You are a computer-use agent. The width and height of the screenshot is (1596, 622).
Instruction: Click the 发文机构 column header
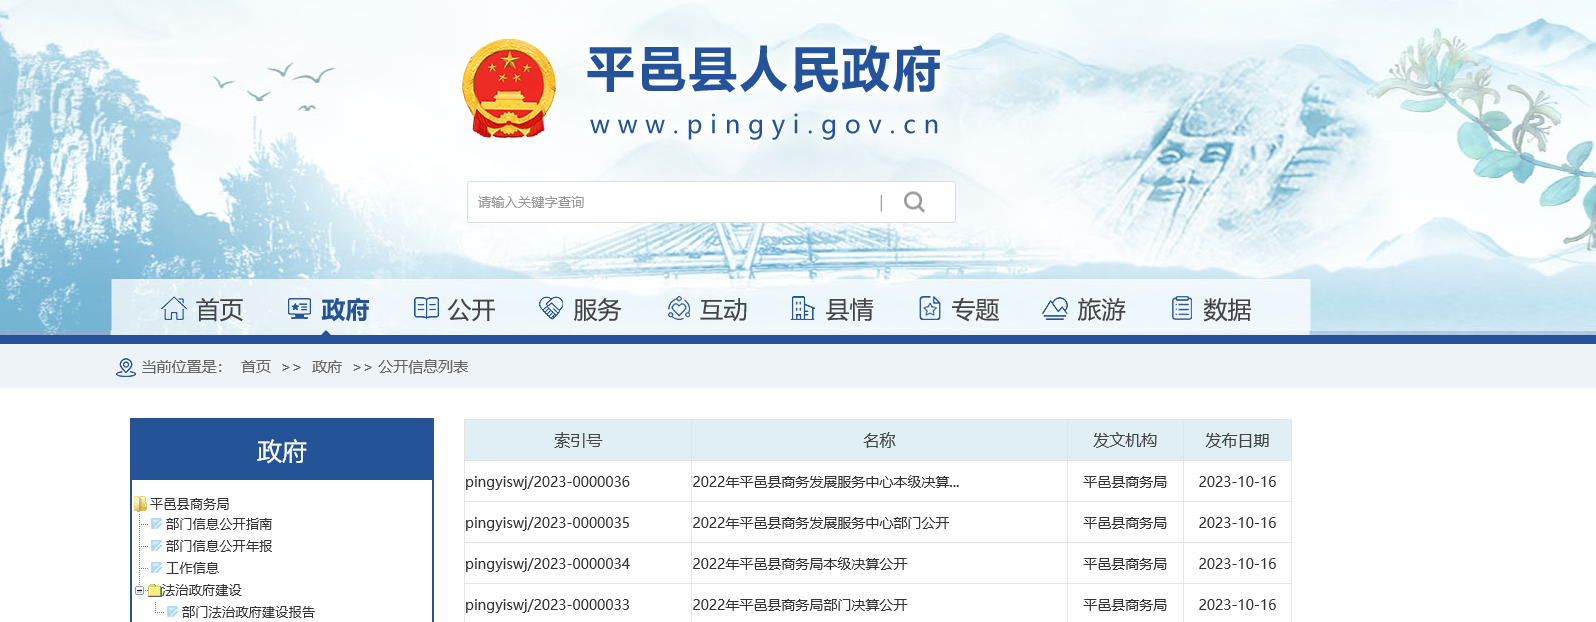tap(1125, 440)
